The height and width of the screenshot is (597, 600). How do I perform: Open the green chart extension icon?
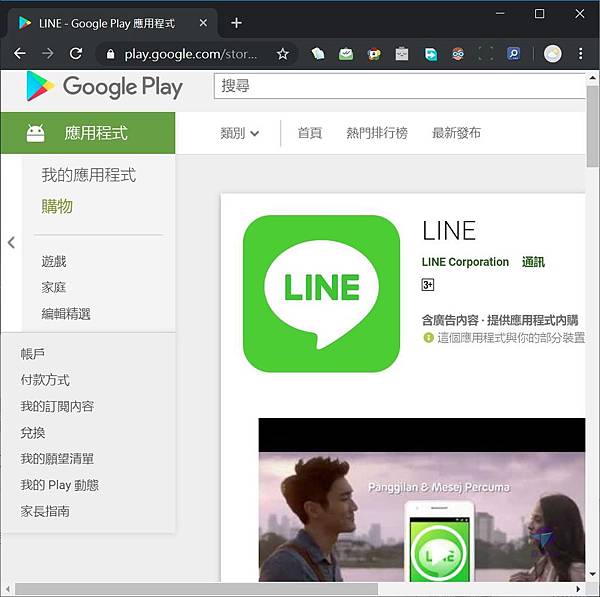(346, 54)
